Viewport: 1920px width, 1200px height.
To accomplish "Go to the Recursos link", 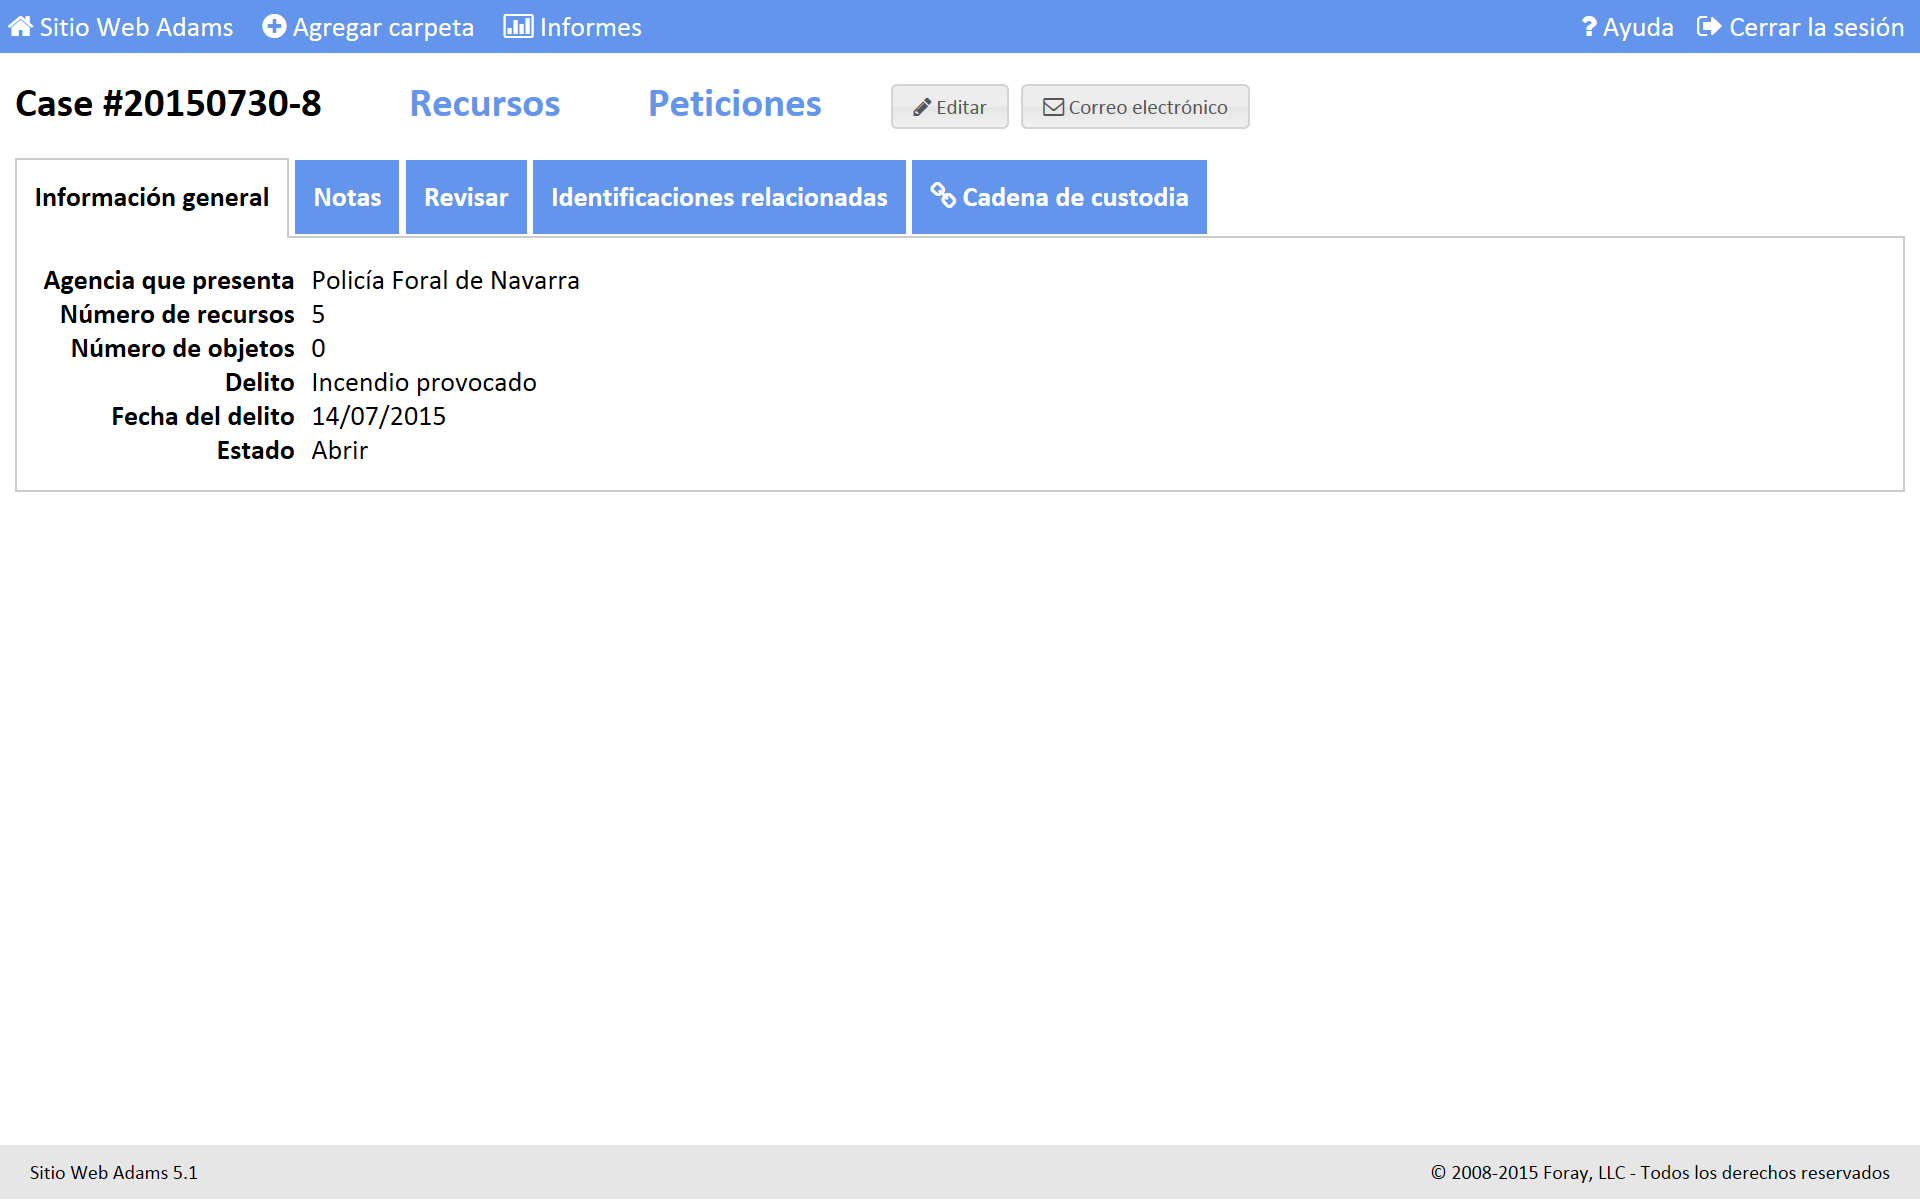I will tap(485, 104).
